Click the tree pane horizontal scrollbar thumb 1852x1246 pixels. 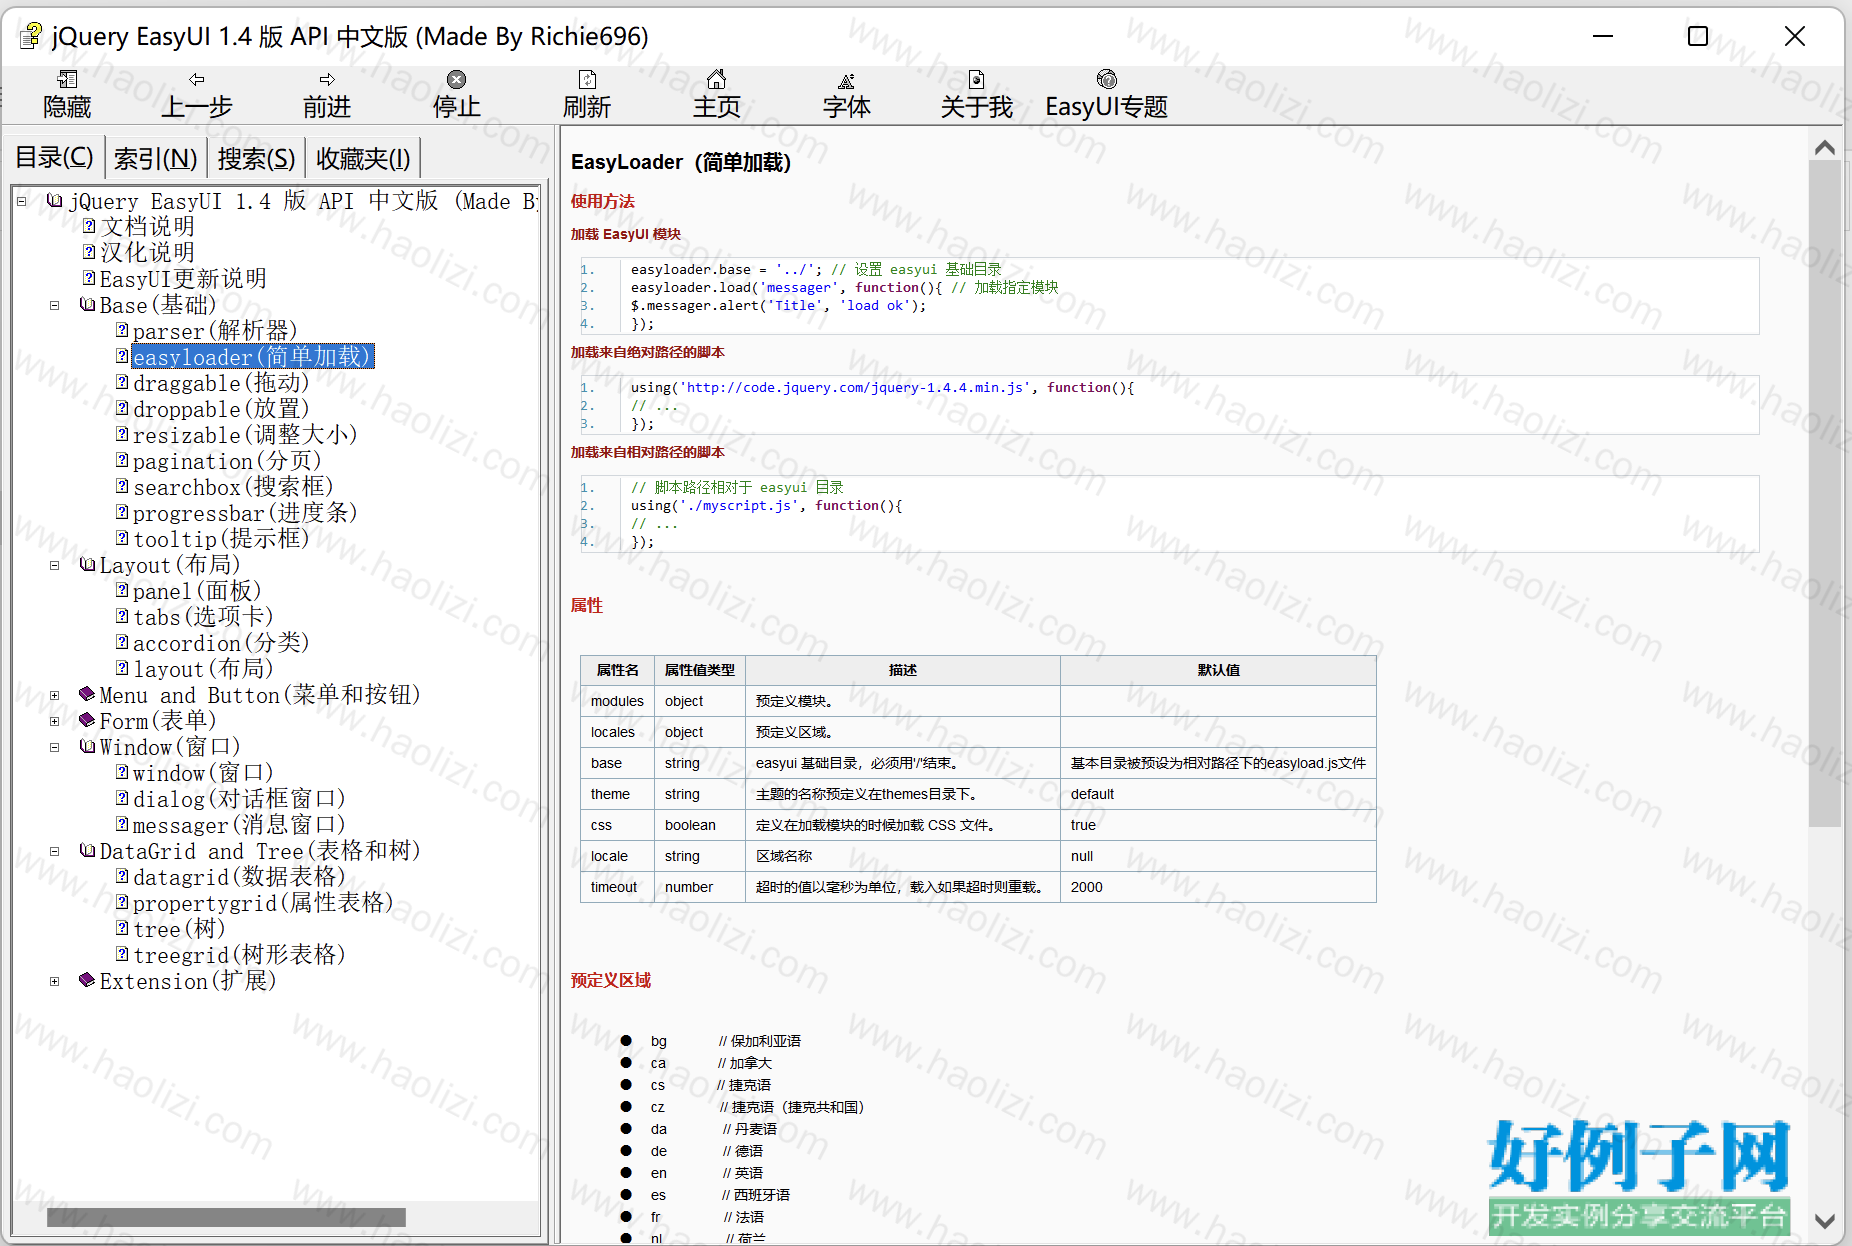[x=226, y=1217]
